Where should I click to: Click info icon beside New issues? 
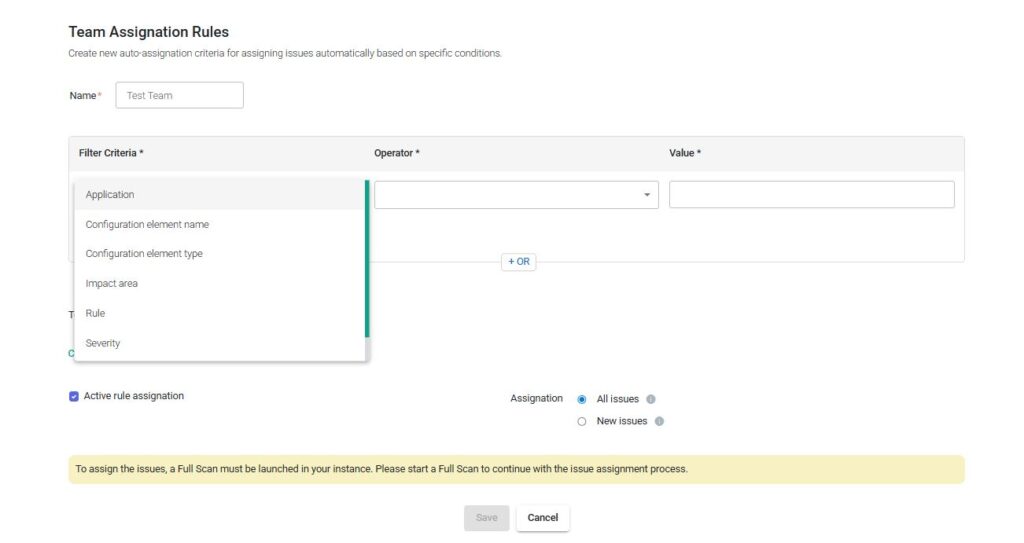[659, 421]
